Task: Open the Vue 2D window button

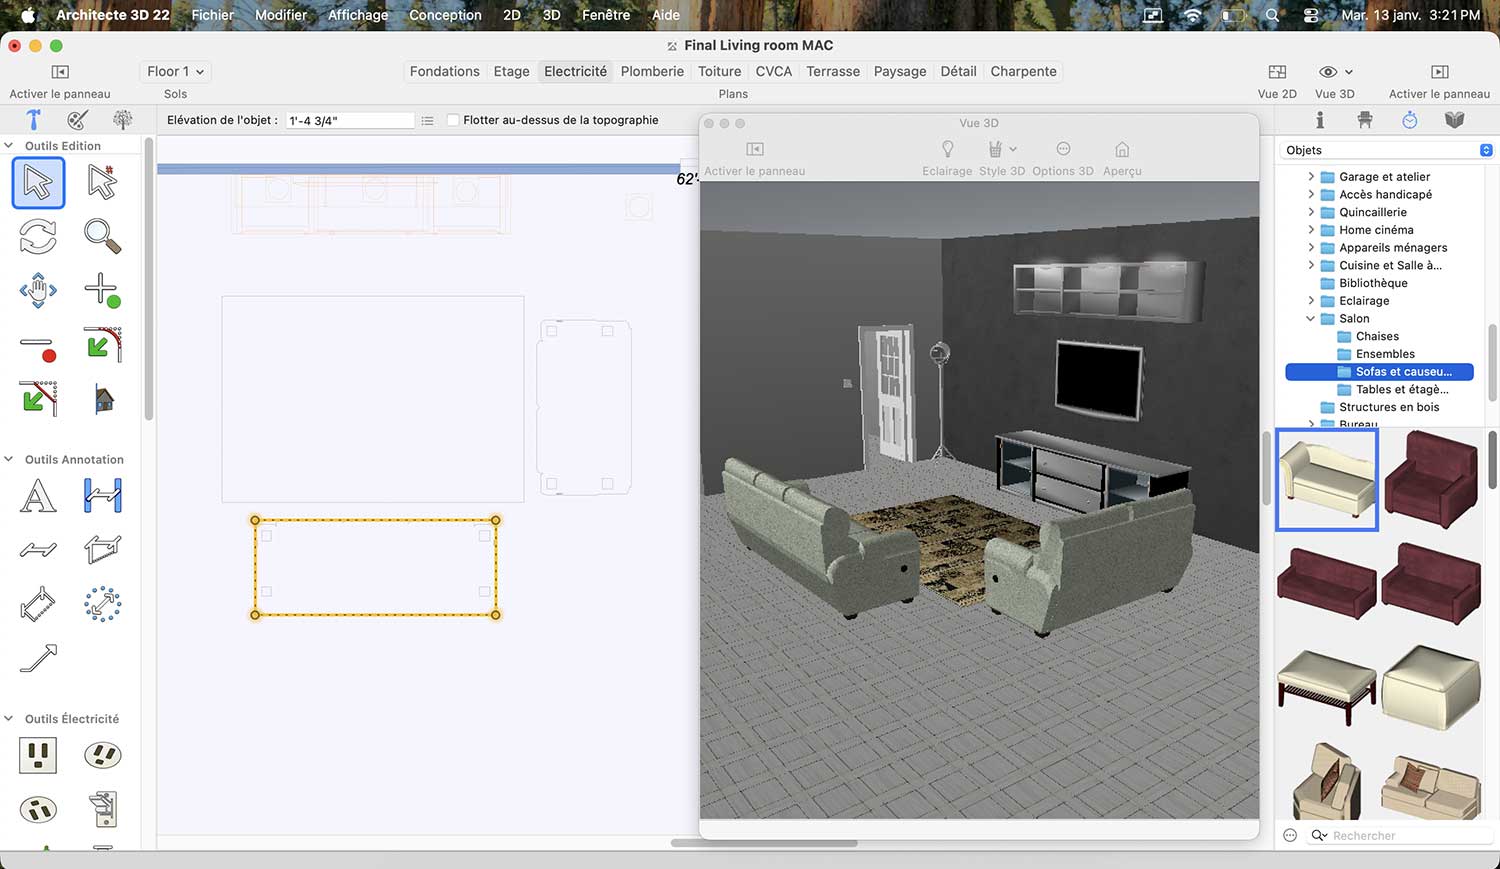Action: tap(1277, 72)
